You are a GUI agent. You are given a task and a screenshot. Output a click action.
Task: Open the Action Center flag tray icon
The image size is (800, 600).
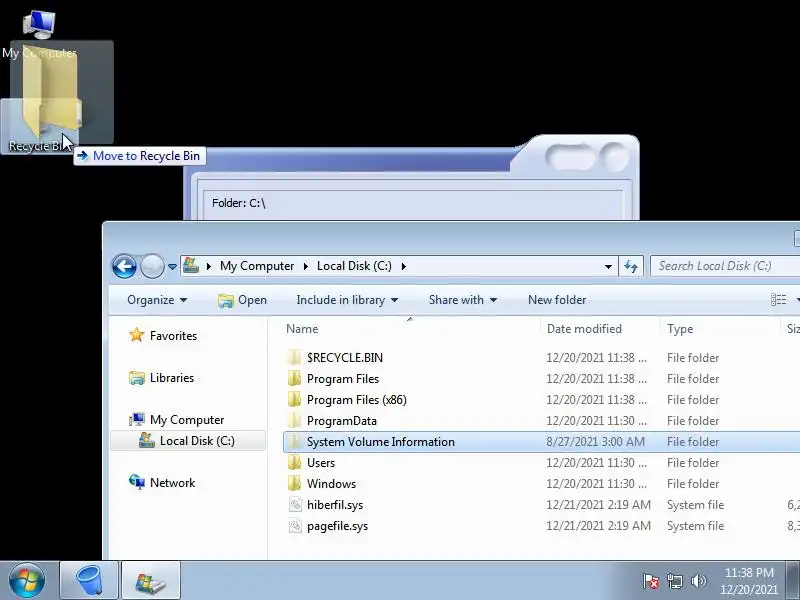(651, 581)
